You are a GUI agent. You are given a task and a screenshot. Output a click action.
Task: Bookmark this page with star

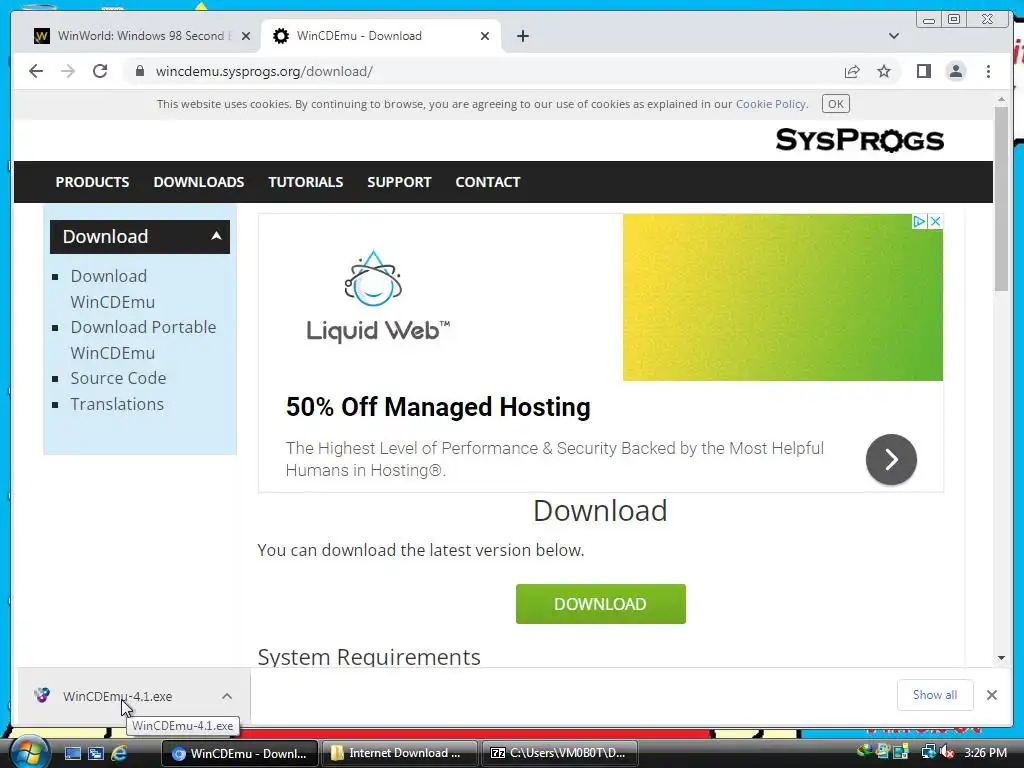click(884, 71)
